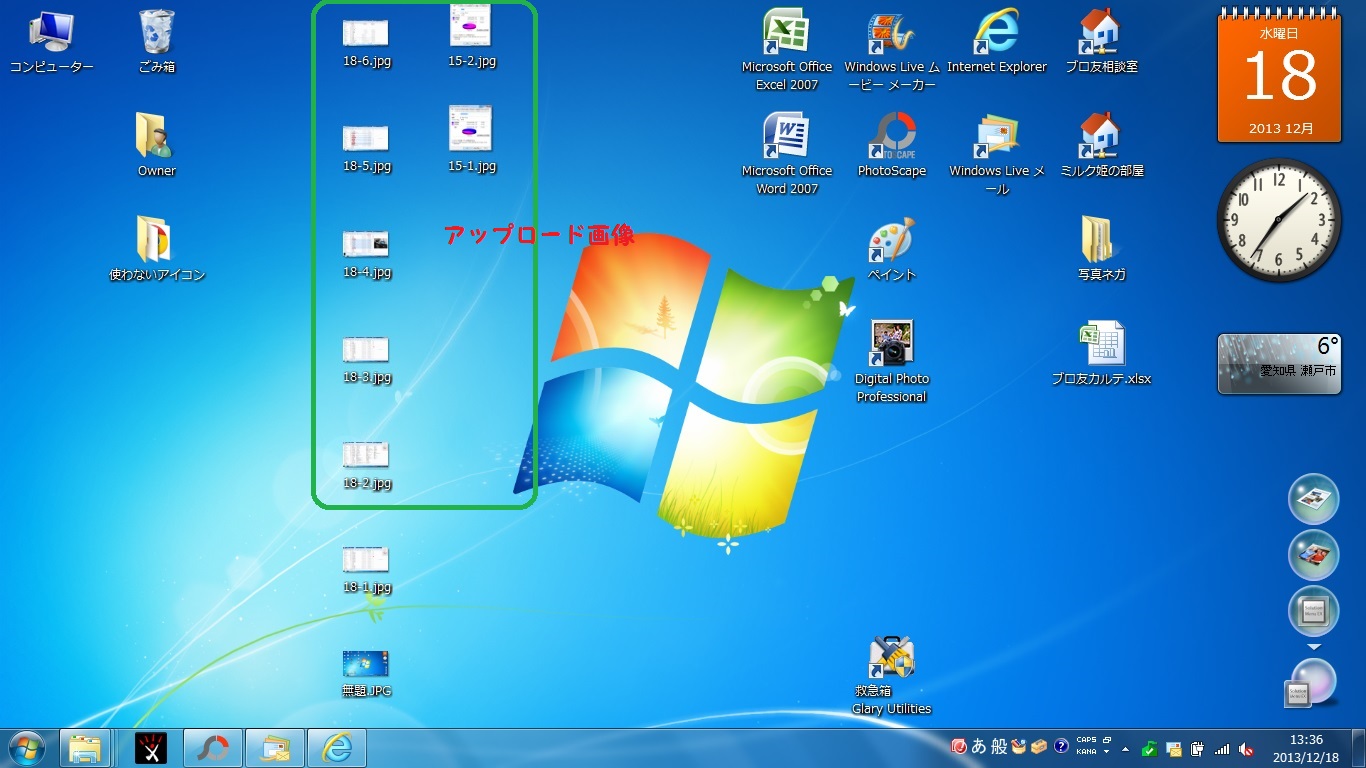Open the ごみ箱 recycle bin icon

(x=157, y=43)
